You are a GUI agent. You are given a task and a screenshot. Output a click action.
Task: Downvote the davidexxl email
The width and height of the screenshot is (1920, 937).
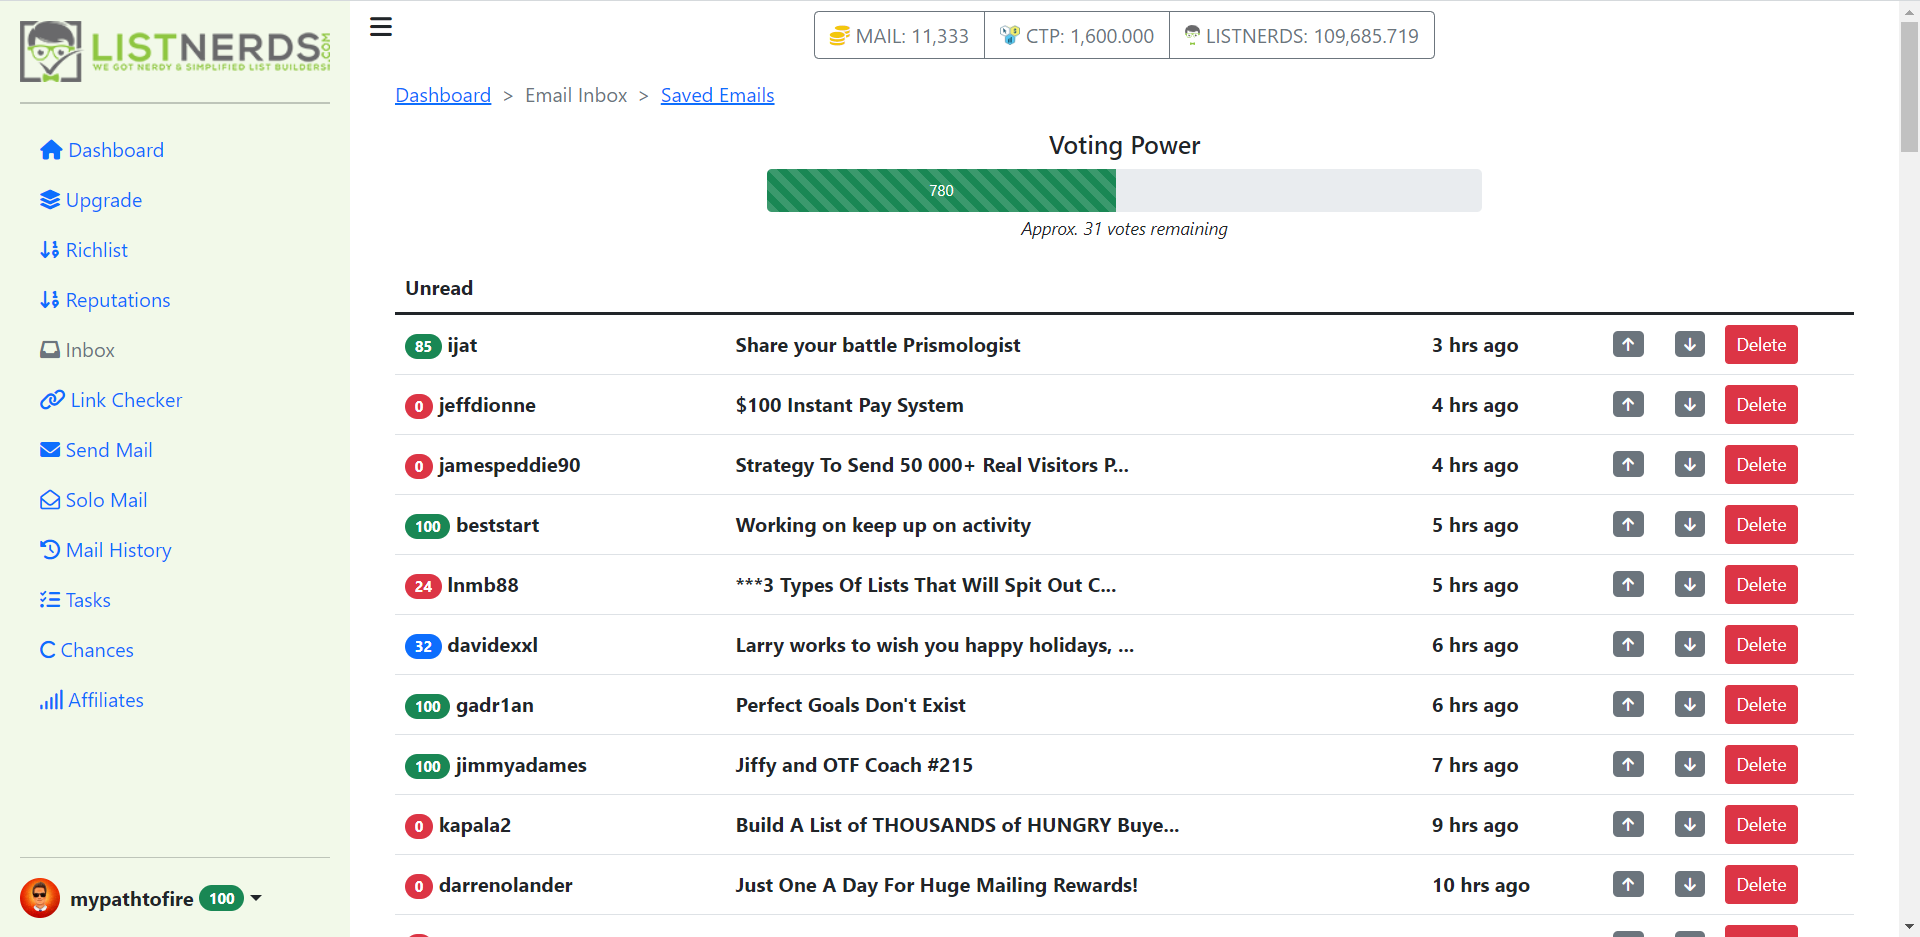point(1690,645)
